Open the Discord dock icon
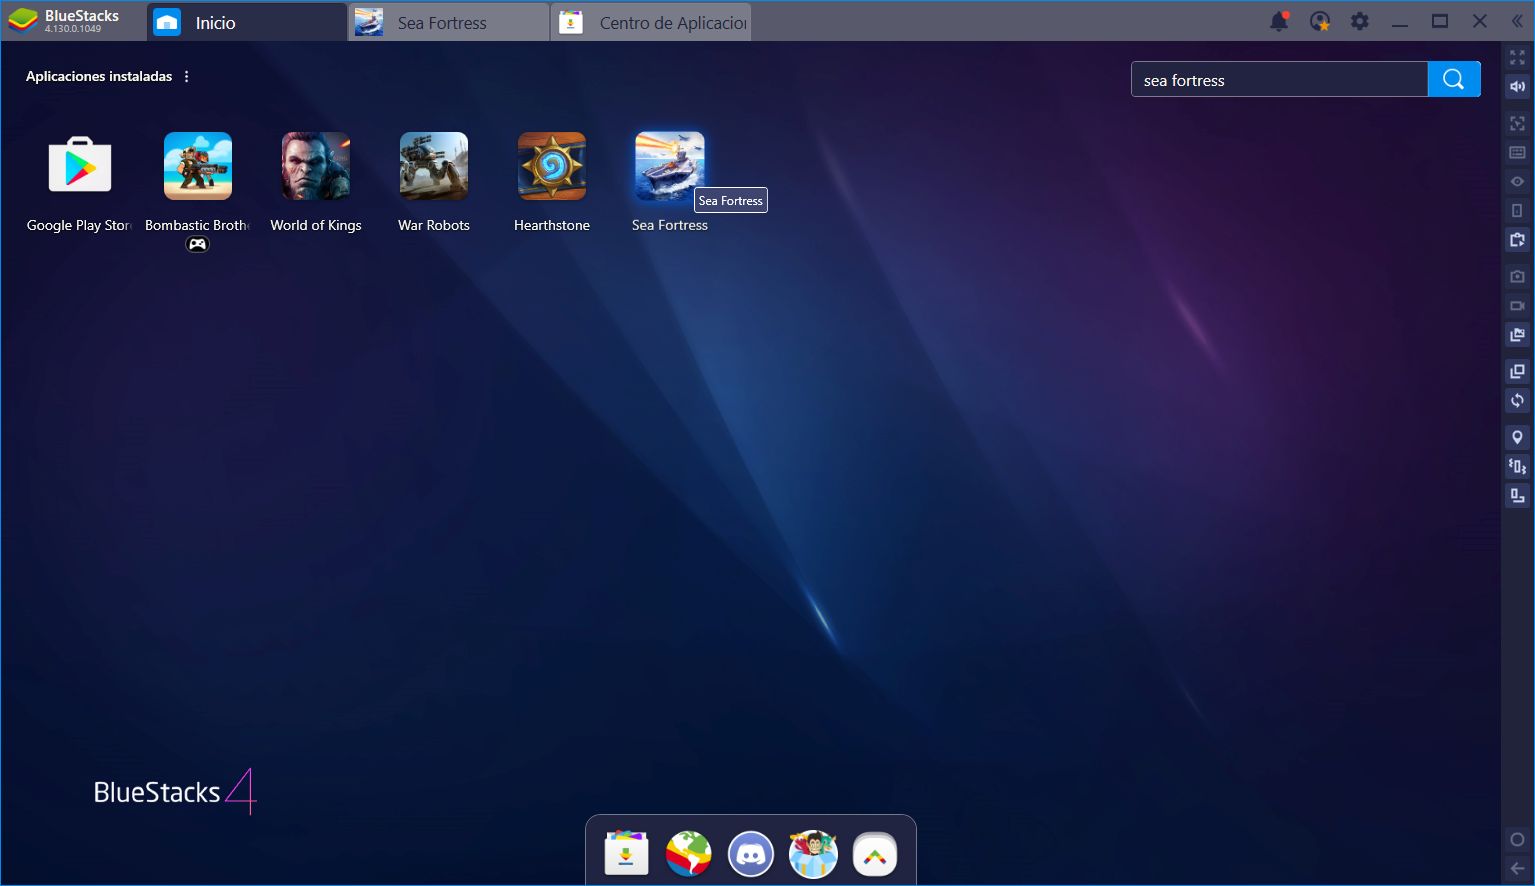This screenshot has height=886, width=1535. coord(751,854)
